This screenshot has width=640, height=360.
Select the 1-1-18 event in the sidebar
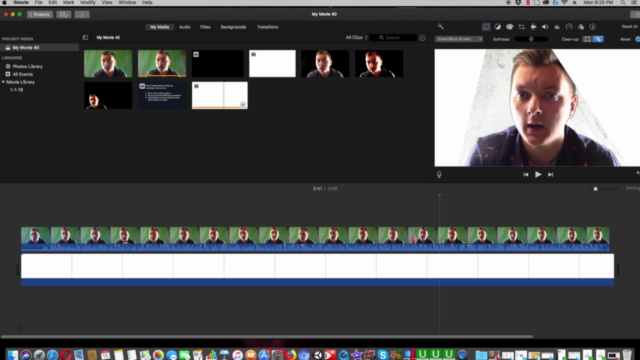16,90
